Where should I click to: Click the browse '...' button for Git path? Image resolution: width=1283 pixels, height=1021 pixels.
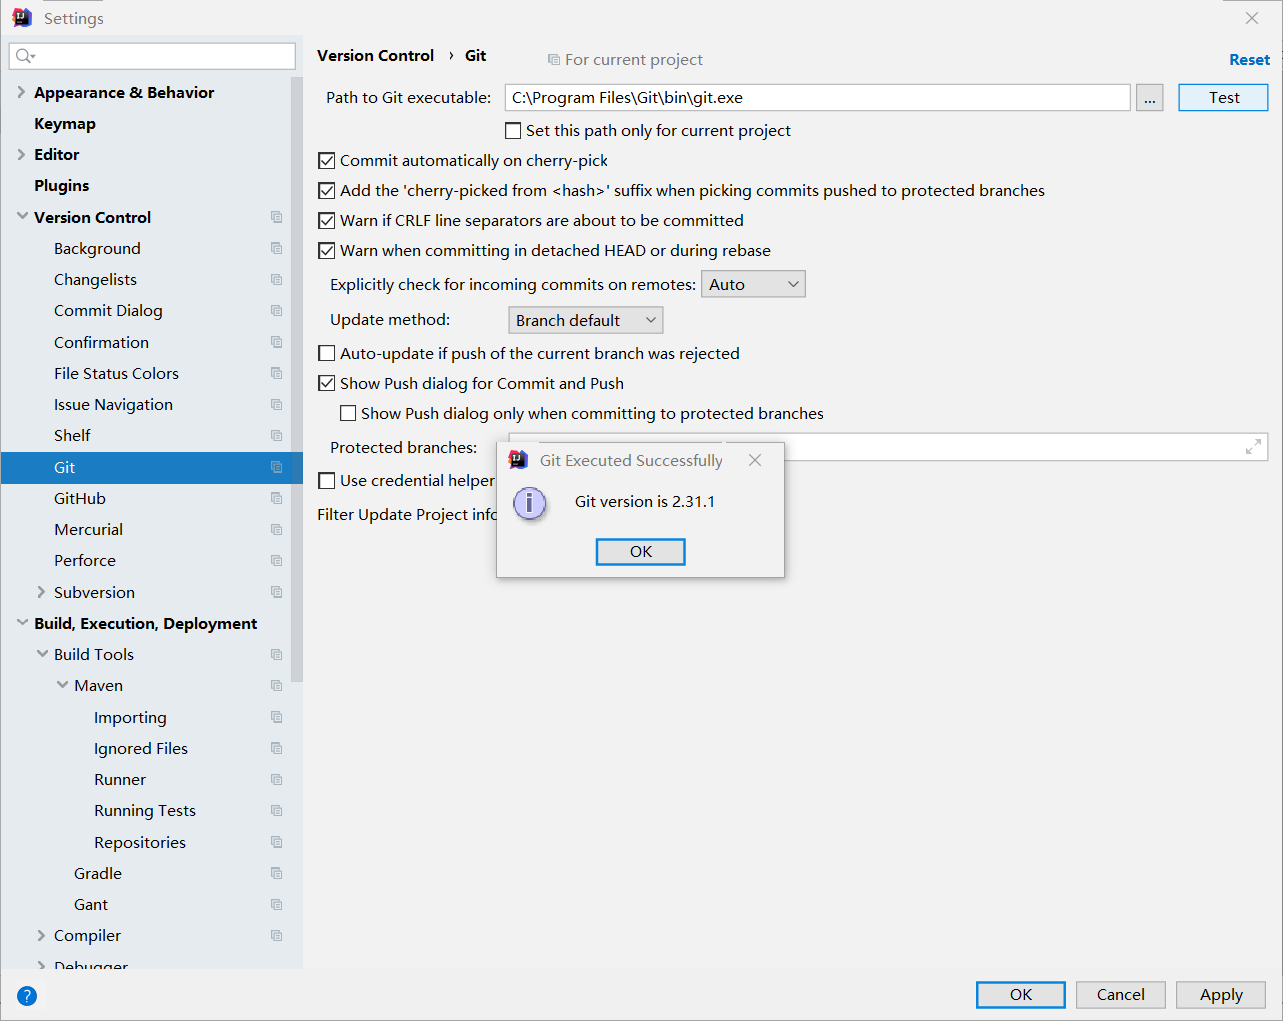tap(1149, 97)
